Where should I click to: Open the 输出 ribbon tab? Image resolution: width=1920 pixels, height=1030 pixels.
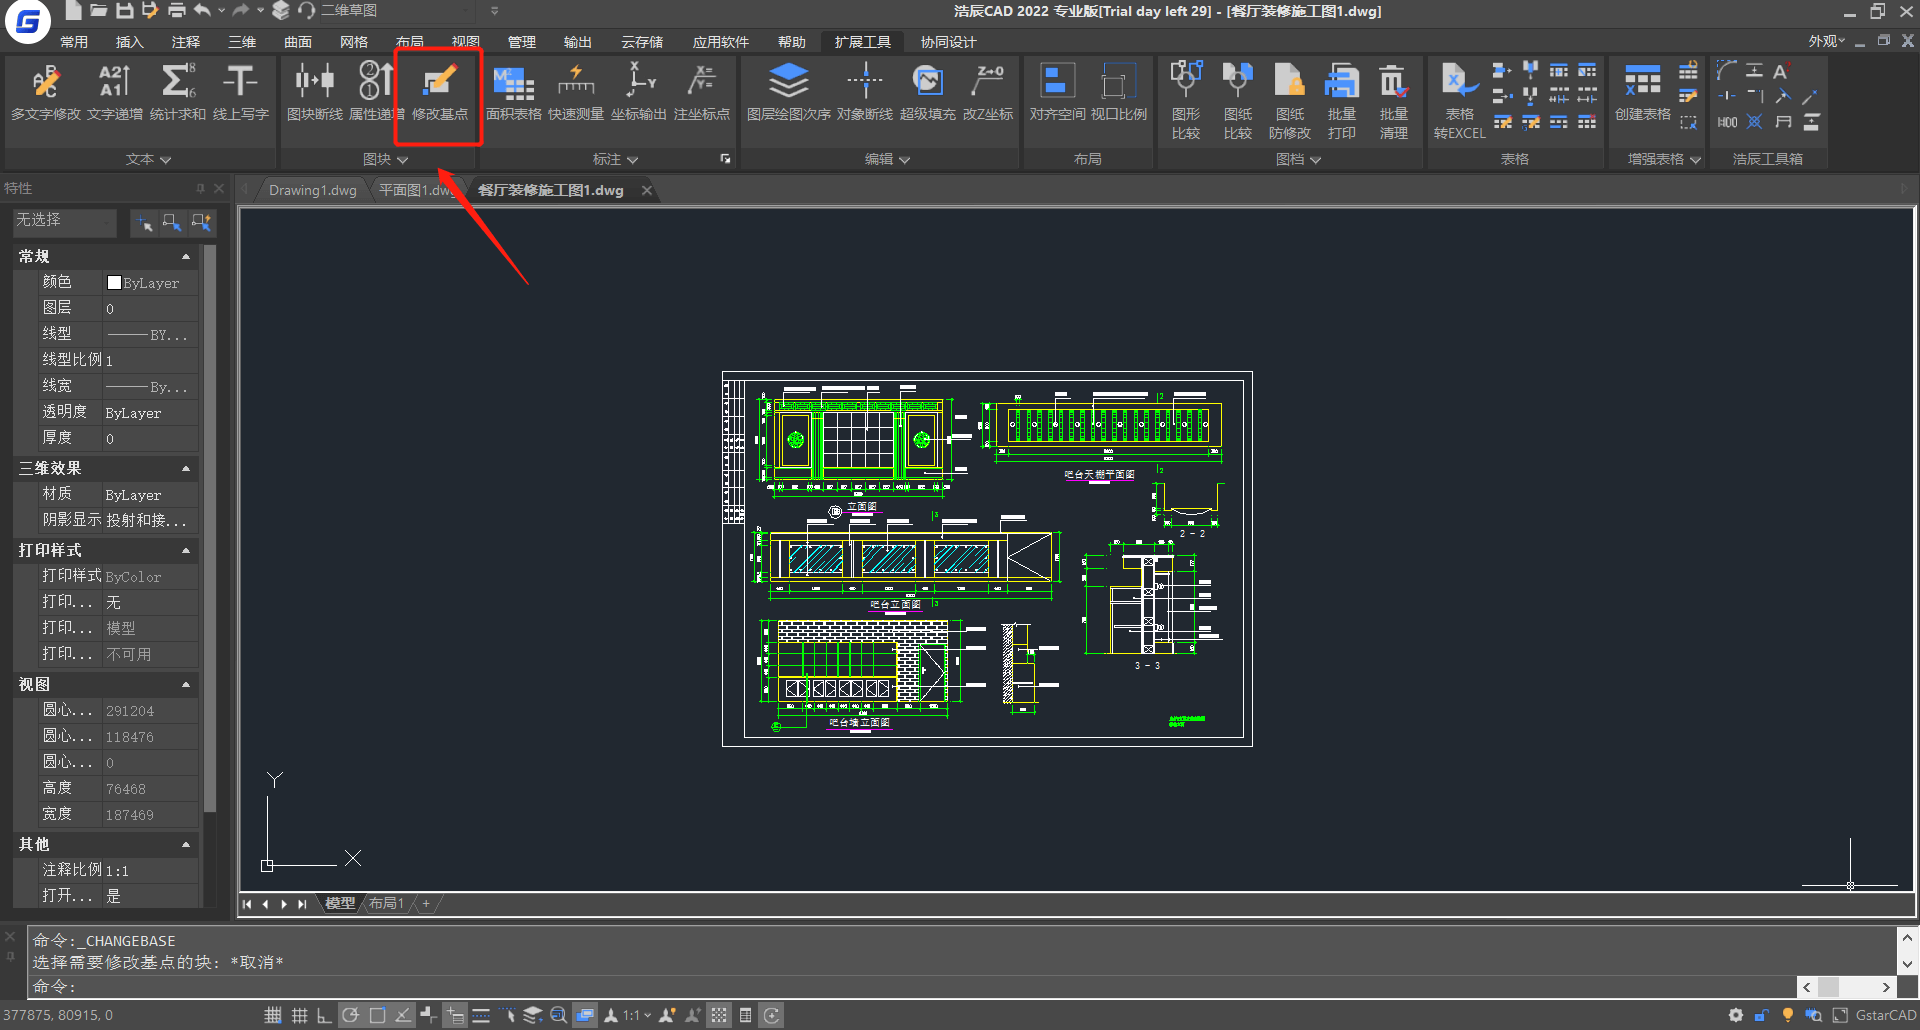coord(578,42)
